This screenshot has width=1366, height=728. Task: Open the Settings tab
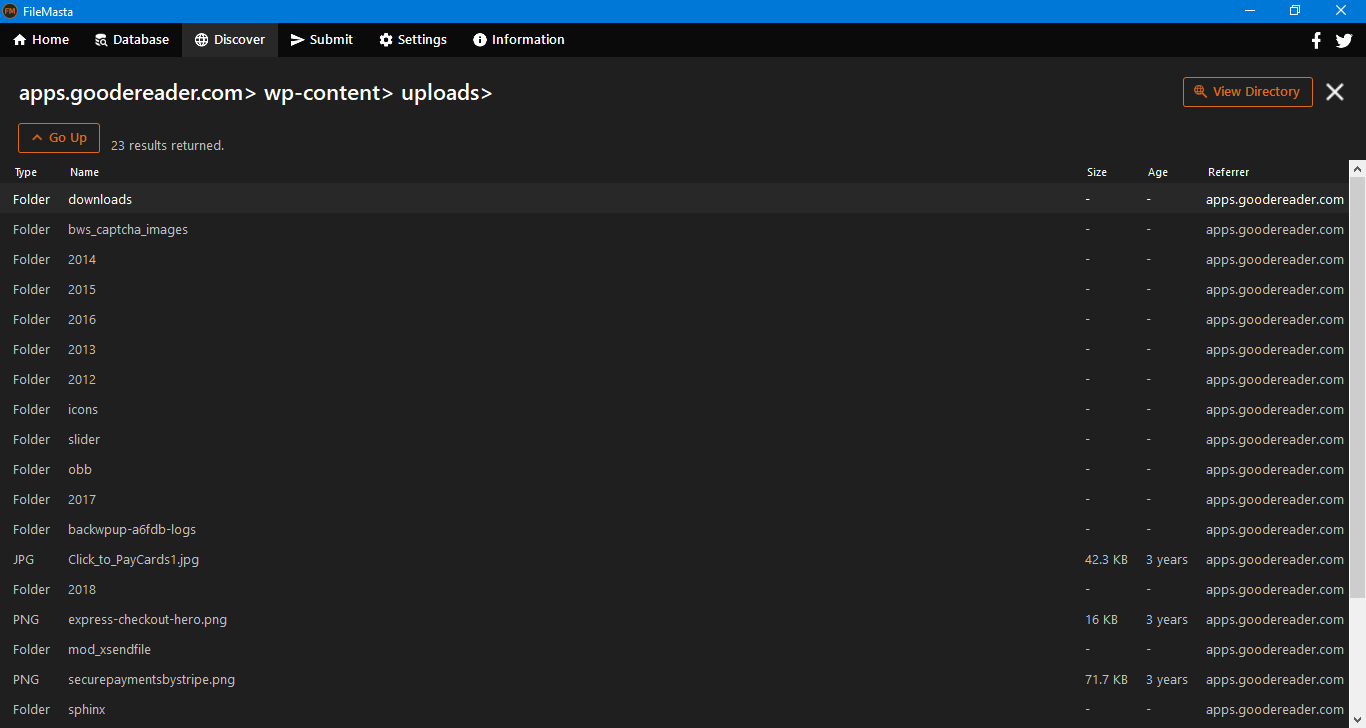tap(413, 40)
